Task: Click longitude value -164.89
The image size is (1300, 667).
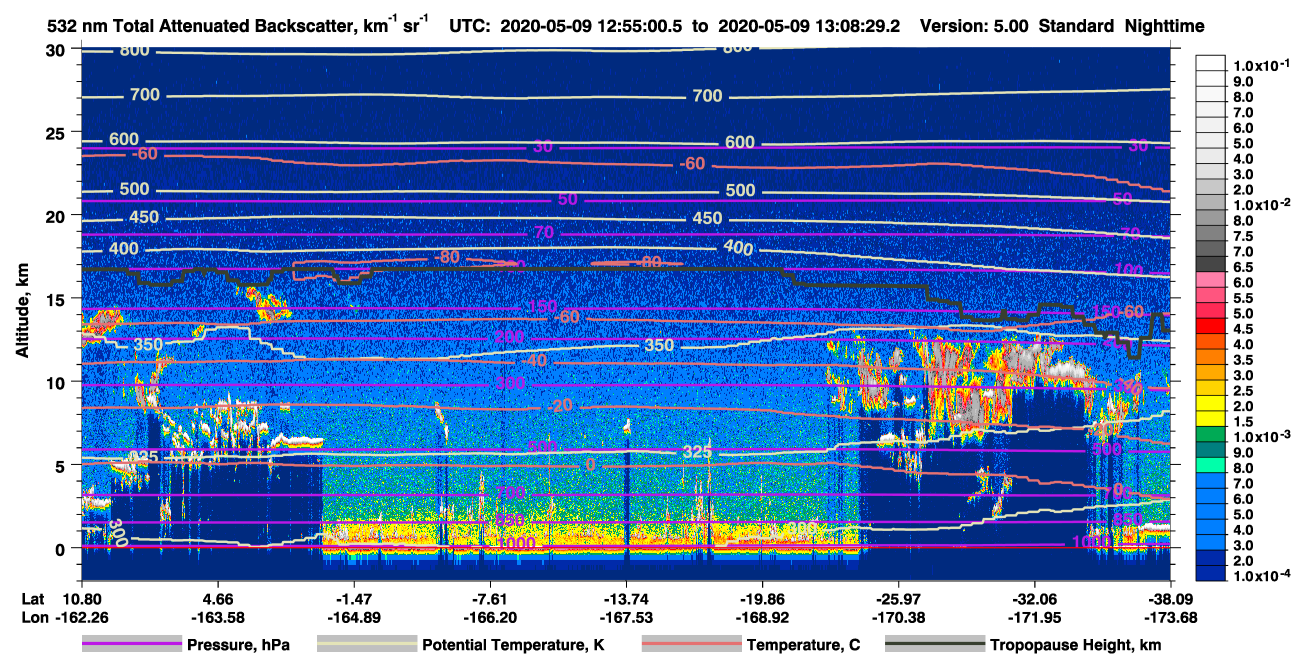Action: coord(352,616)
